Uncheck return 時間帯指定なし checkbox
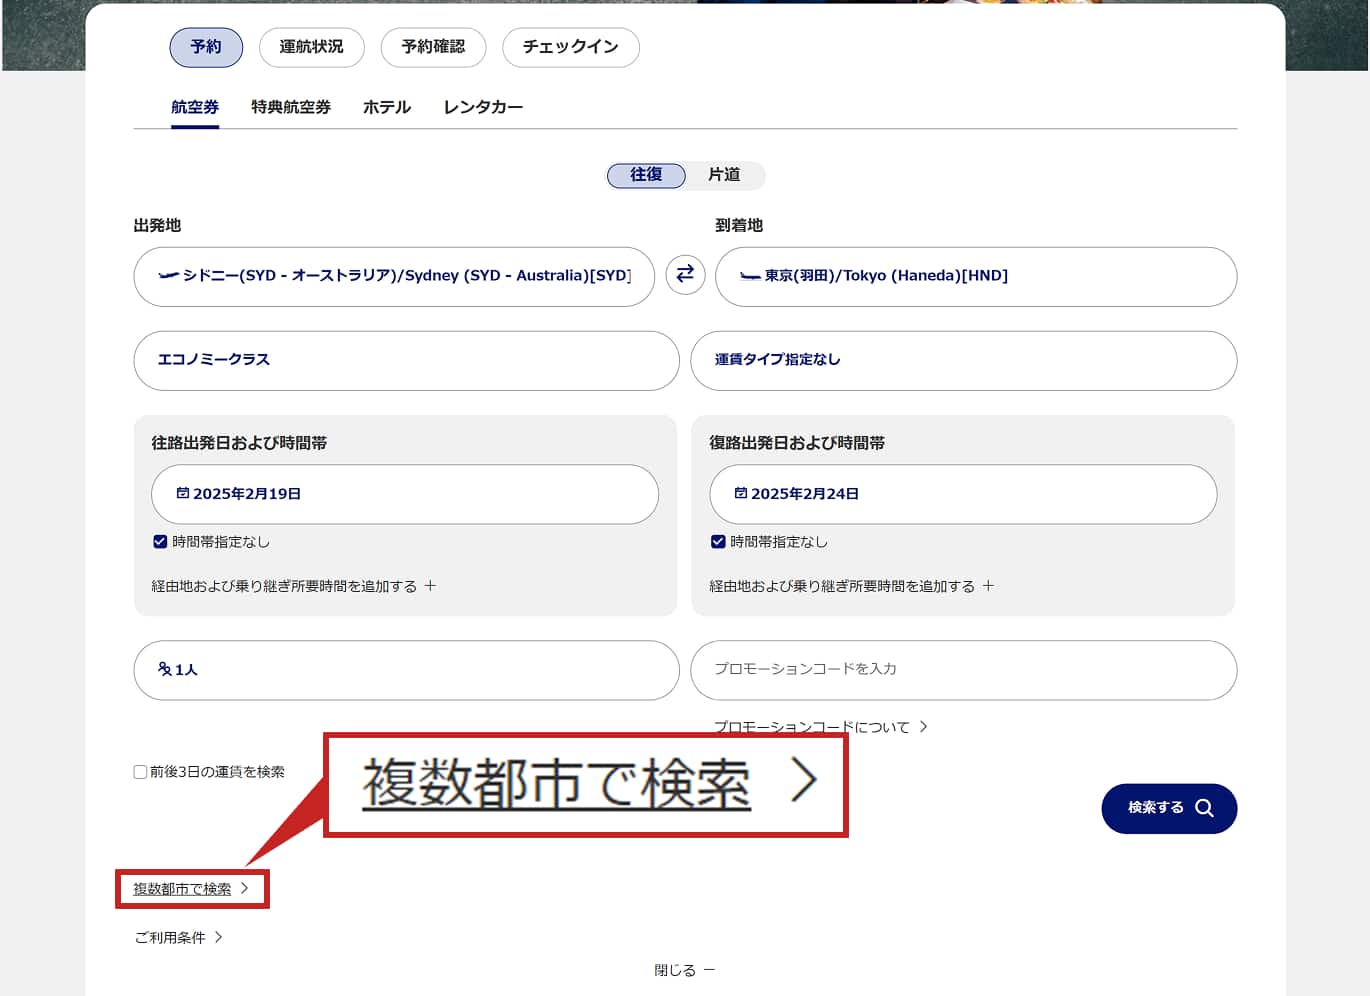Image resolution: width=1370 pixels, height=996 pixels. pos(718,542)
